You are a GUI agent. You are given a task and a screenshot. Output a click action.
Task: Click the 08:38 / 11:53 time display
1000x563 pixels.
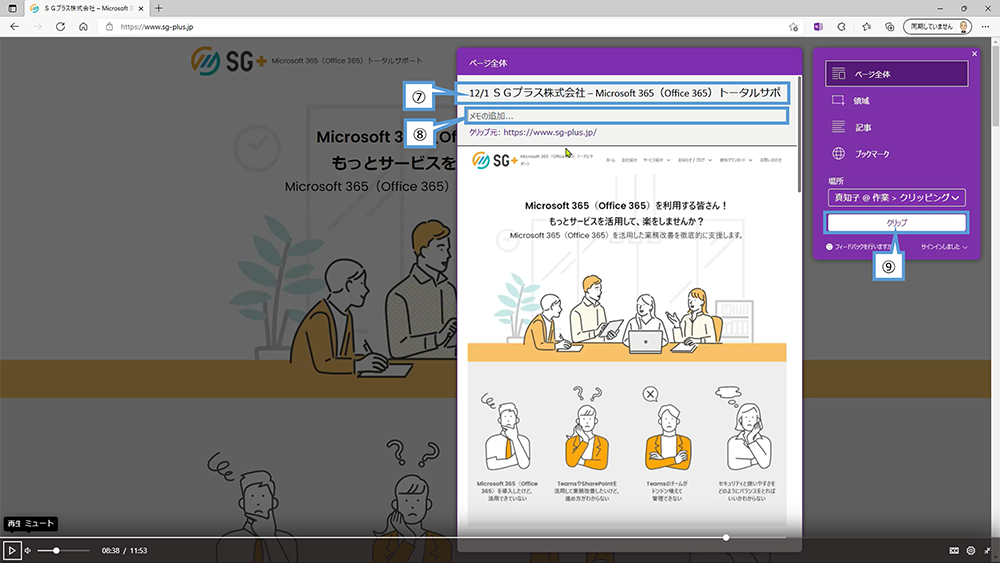coord(124,550)
